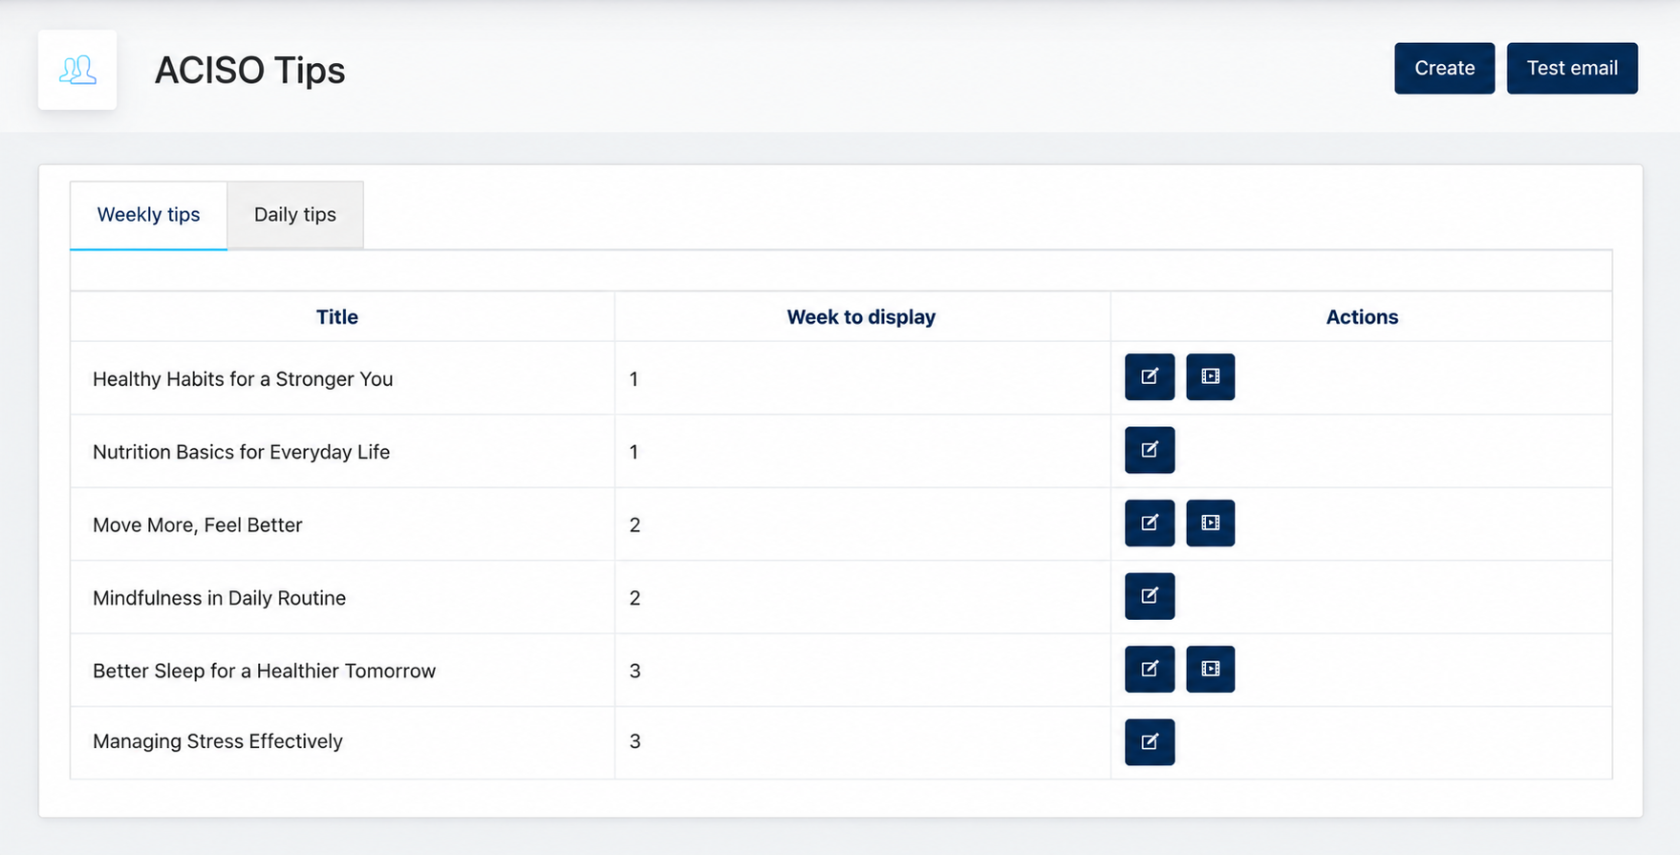Click the ACISO Tips page heading
This screenshot has height=855, width=1680.
coord(250,70)
